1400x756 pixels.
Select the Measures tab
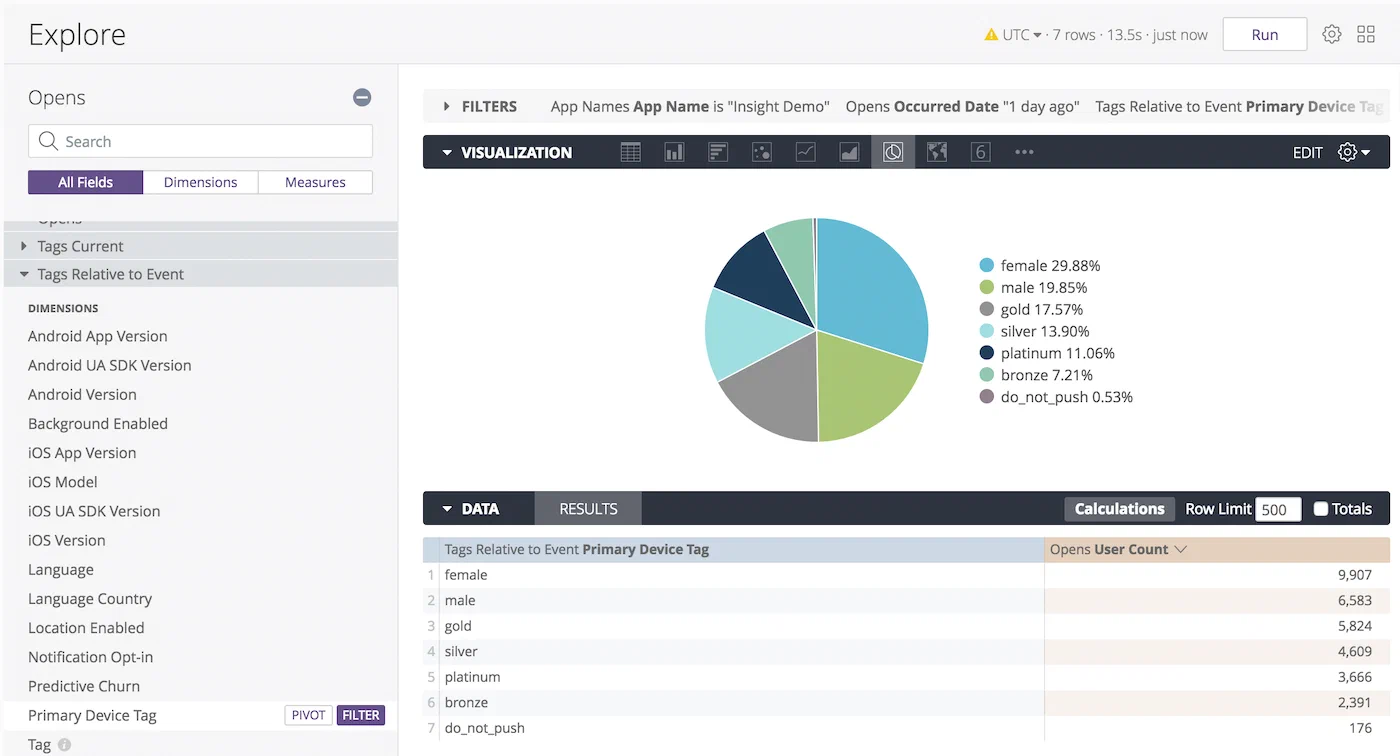pyautogui.click(x=315, y=182)
